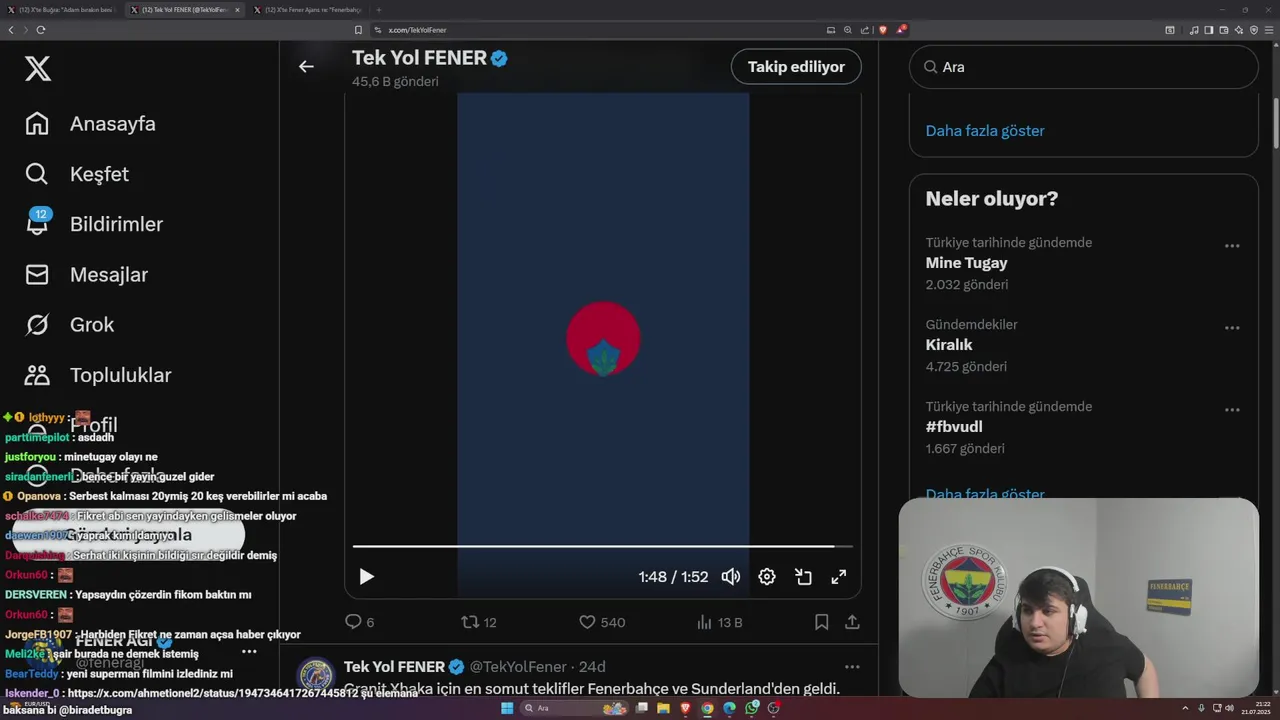Viewport: 1280px width, 720px height.
Task: Like the post with 540 likes
Action: click(602, 622)
